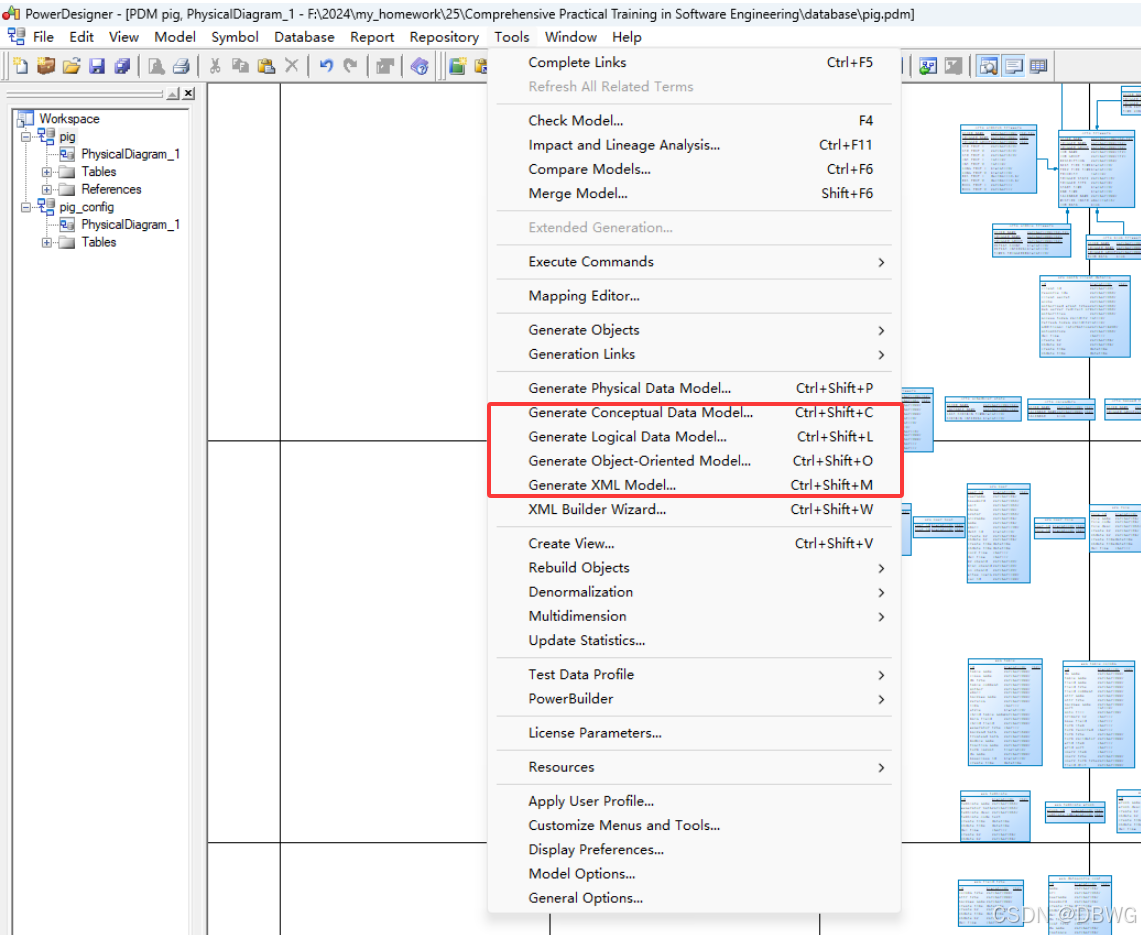This screenshot has width=1141, height=935.
Task: Choose Complete Links from Tools menu
Action: (x=693, y=63)
